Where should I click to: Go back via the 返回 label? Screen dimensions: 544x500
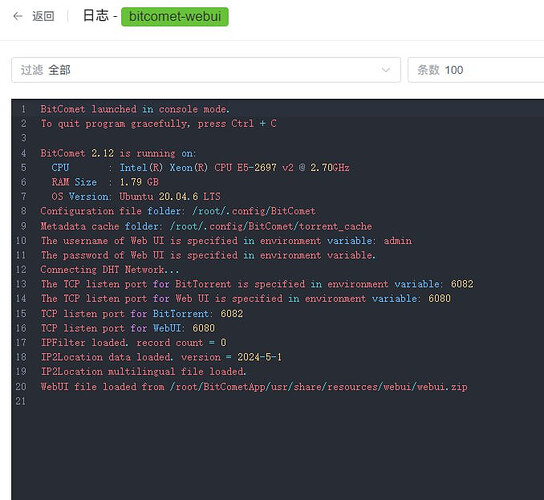pos(43,16)
